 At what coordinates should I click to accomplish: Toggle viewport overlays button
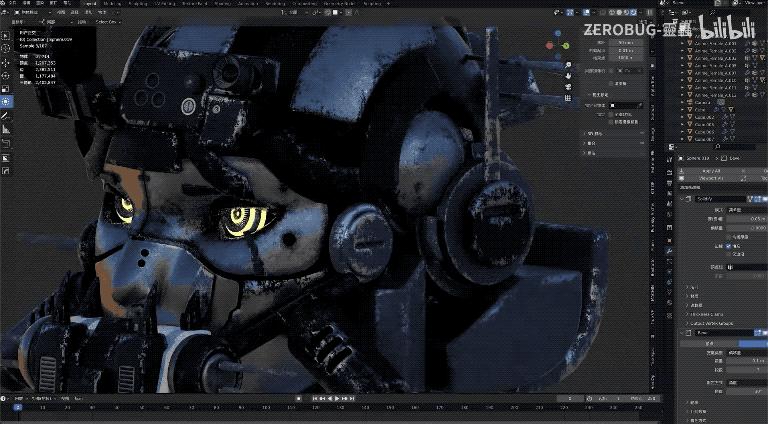coord(587,12)
